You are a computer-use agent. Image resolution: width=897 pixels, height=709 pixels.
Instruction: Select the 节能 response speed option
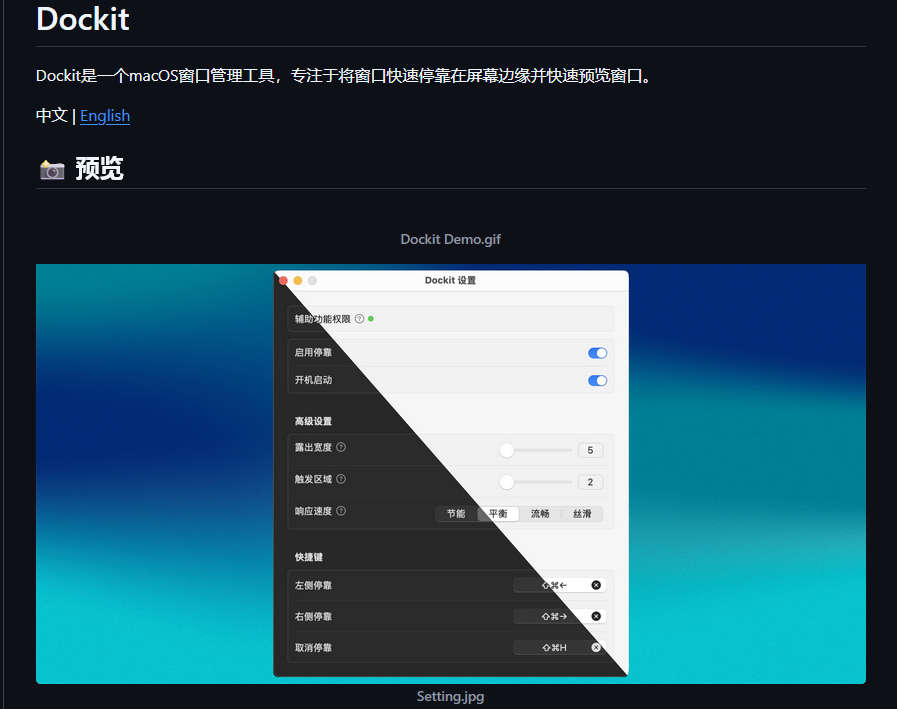(456, 514)
